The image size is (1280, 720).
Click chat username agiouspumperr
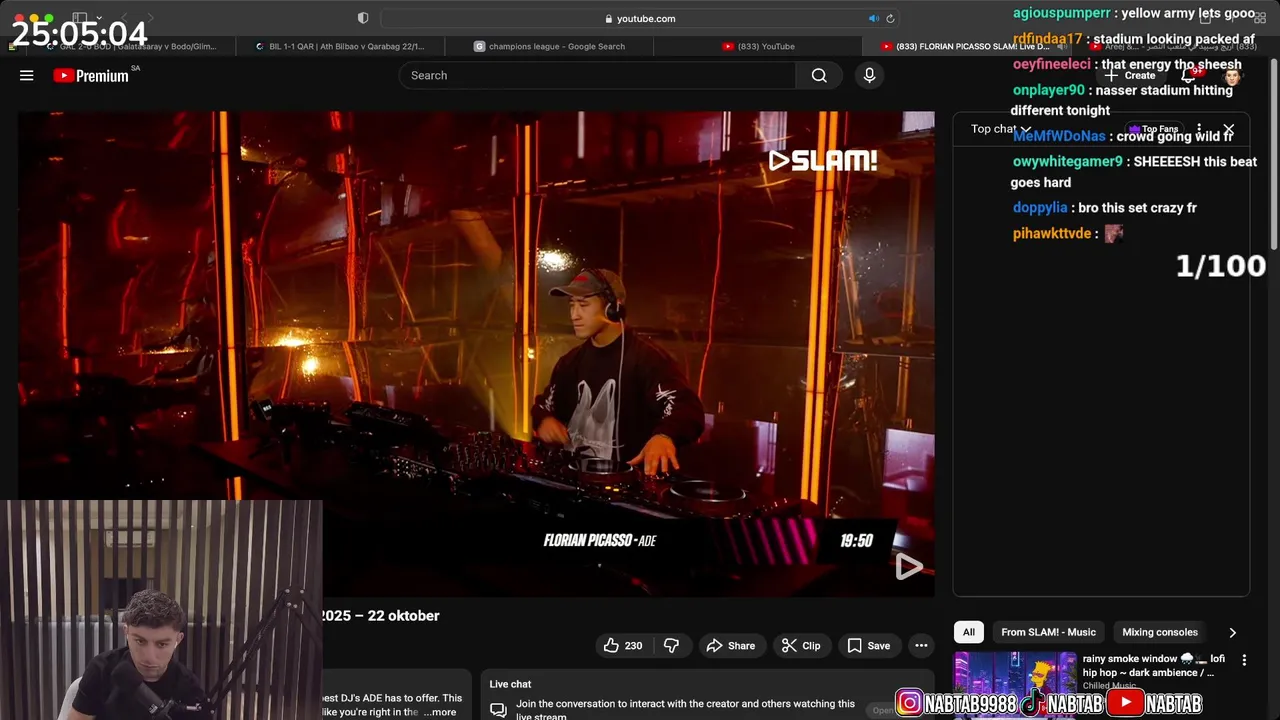[1062, 13]
